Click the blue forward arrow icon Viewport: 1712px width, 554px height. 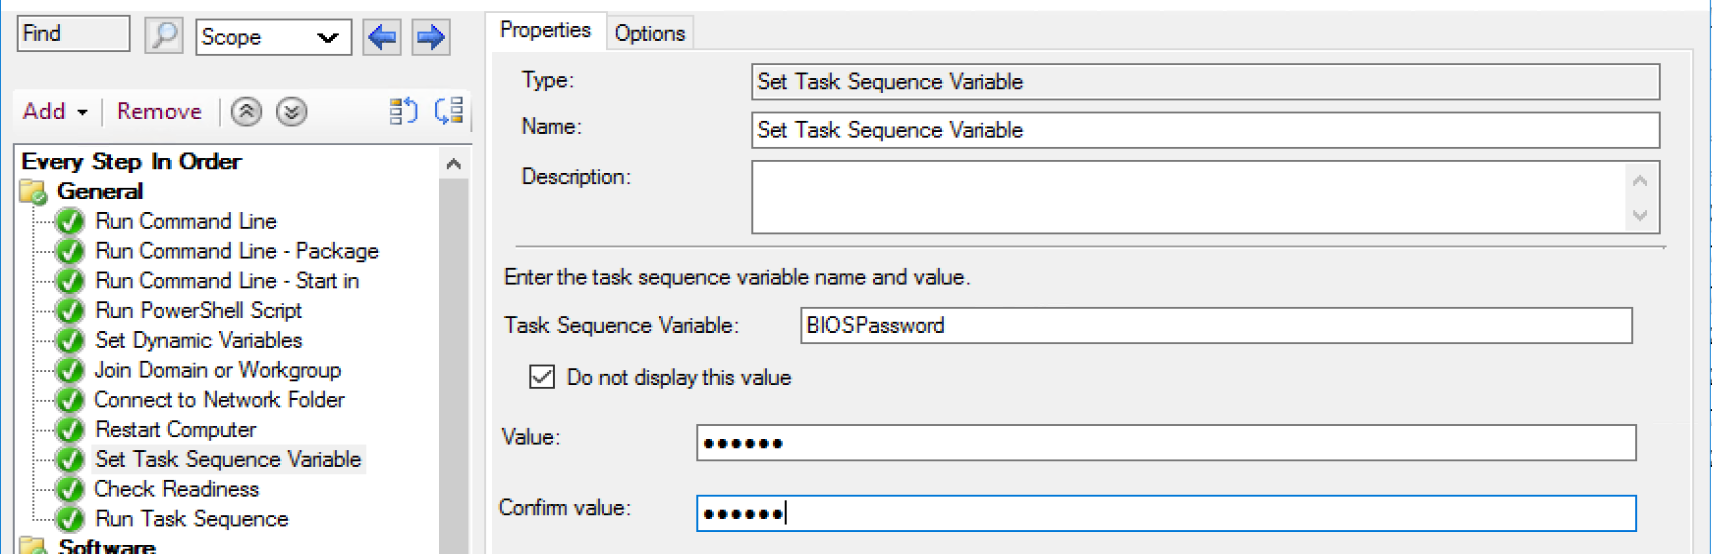coord(431,38)
